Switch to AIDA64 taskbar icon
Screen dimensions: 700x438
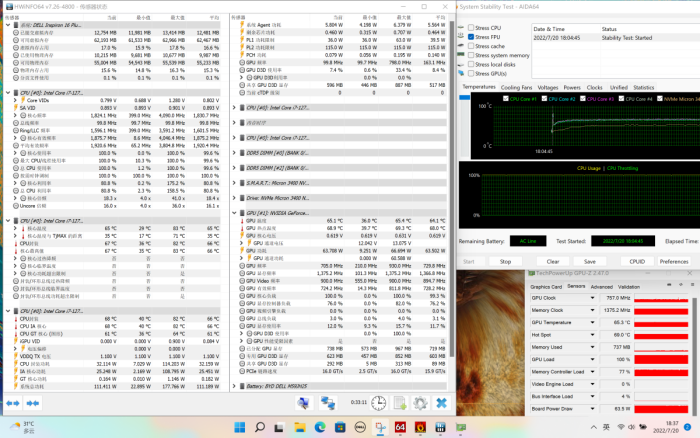(x=400, y=427)
